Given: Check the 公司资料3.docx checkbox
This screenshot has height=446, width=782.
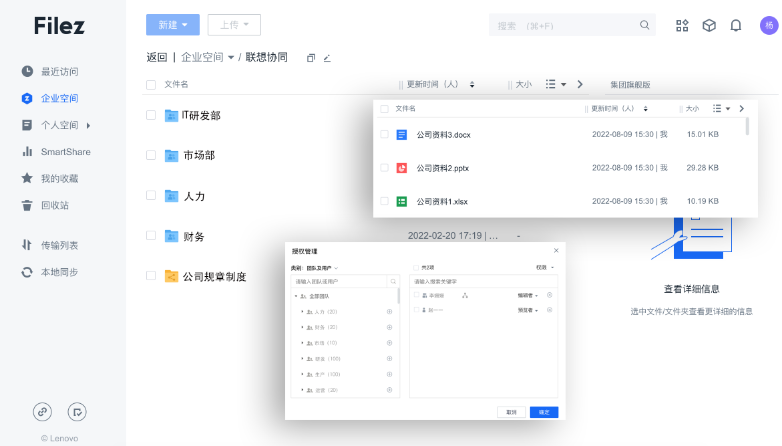Looking at the screenshot, I should click(385, 134).
